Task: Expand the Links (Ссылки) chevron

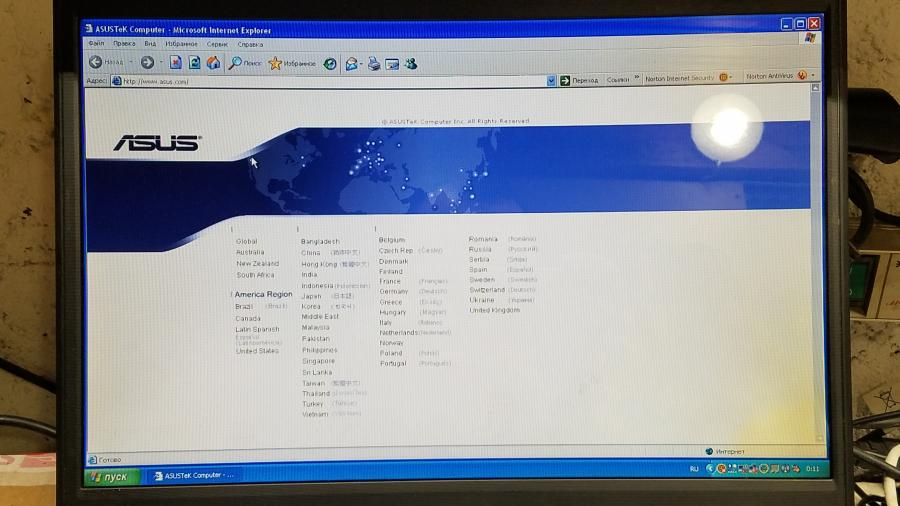Action: pyautogui.click(x=637, y=78)
